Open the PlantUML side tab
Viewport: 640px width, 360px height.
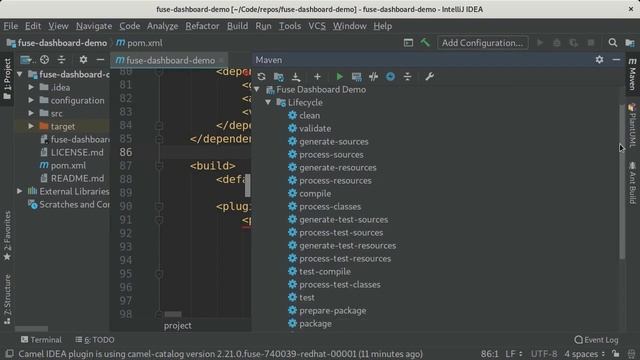pos(632,125)
